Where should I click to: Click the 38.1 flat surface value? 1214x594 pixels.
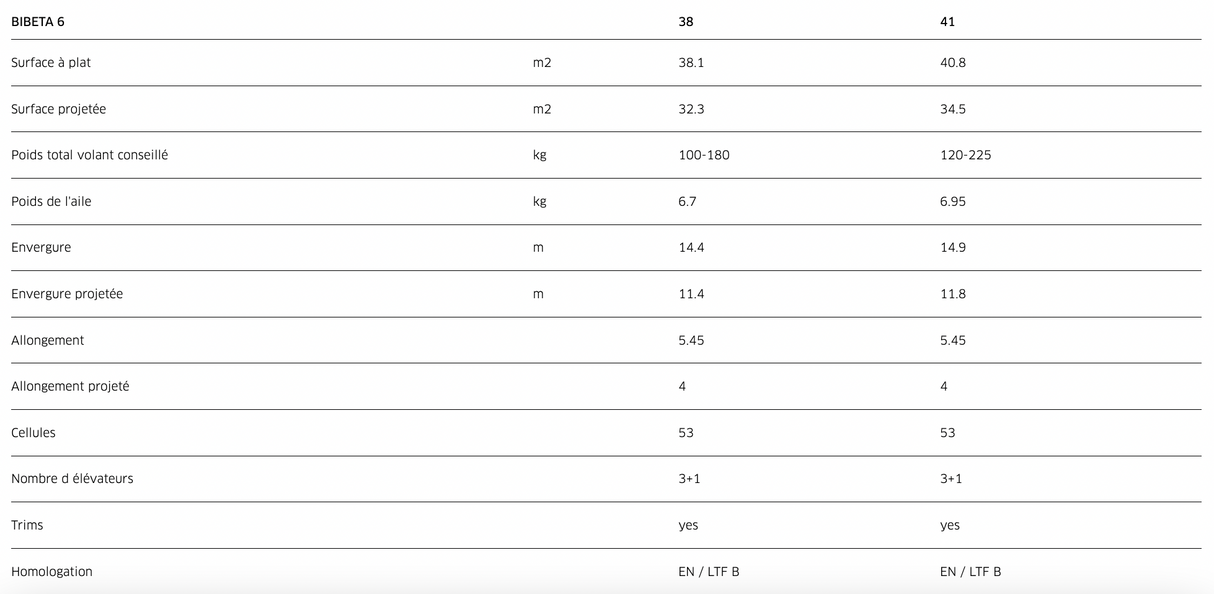(691, 62)
